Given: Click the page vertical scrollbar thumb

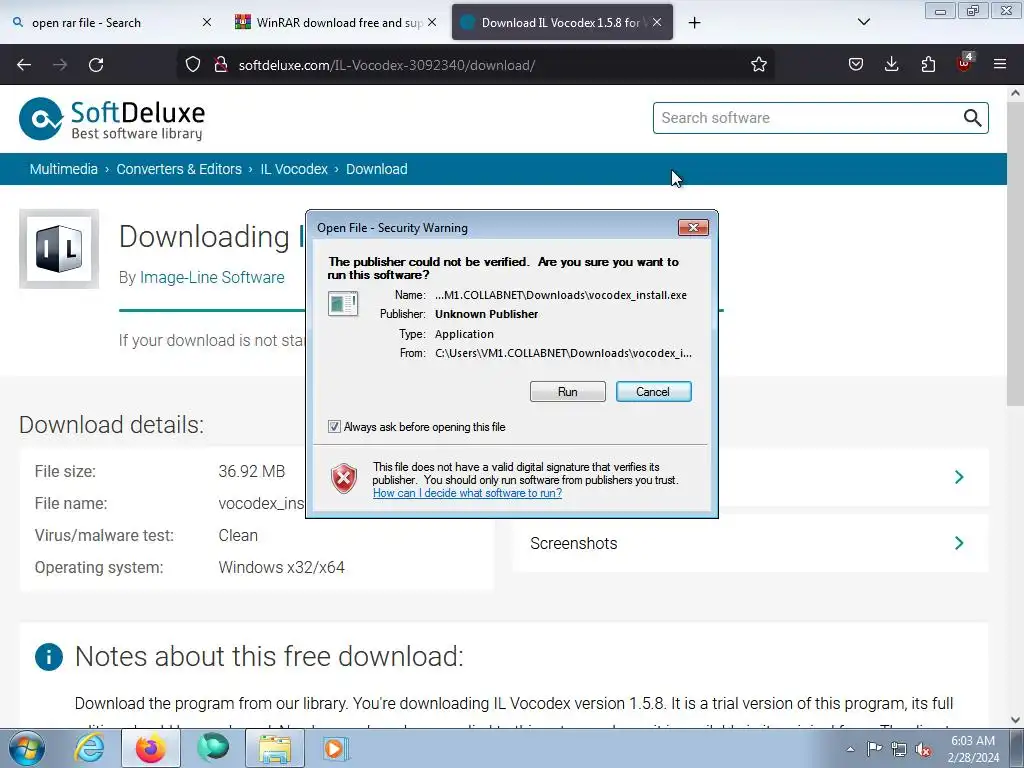Looking at the screenshot, I should click(1015, 253).
